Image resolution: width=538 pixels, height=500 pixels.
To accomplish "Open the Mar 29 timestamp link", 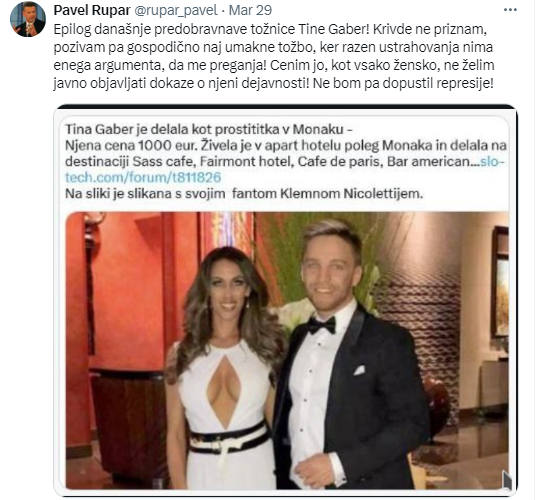I will click(x=250, y=10).
